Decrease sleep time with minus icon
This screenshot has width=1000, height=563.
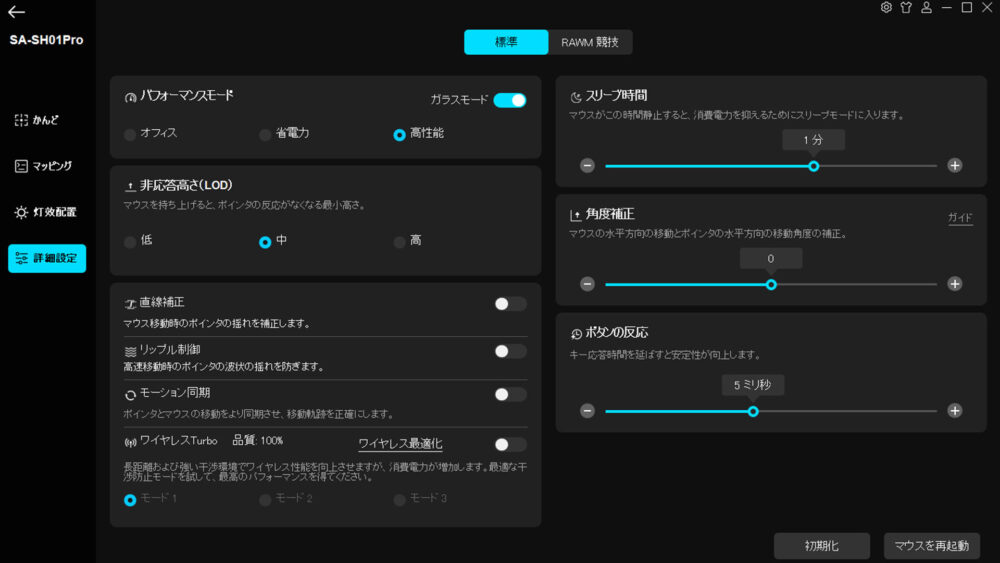587,166
